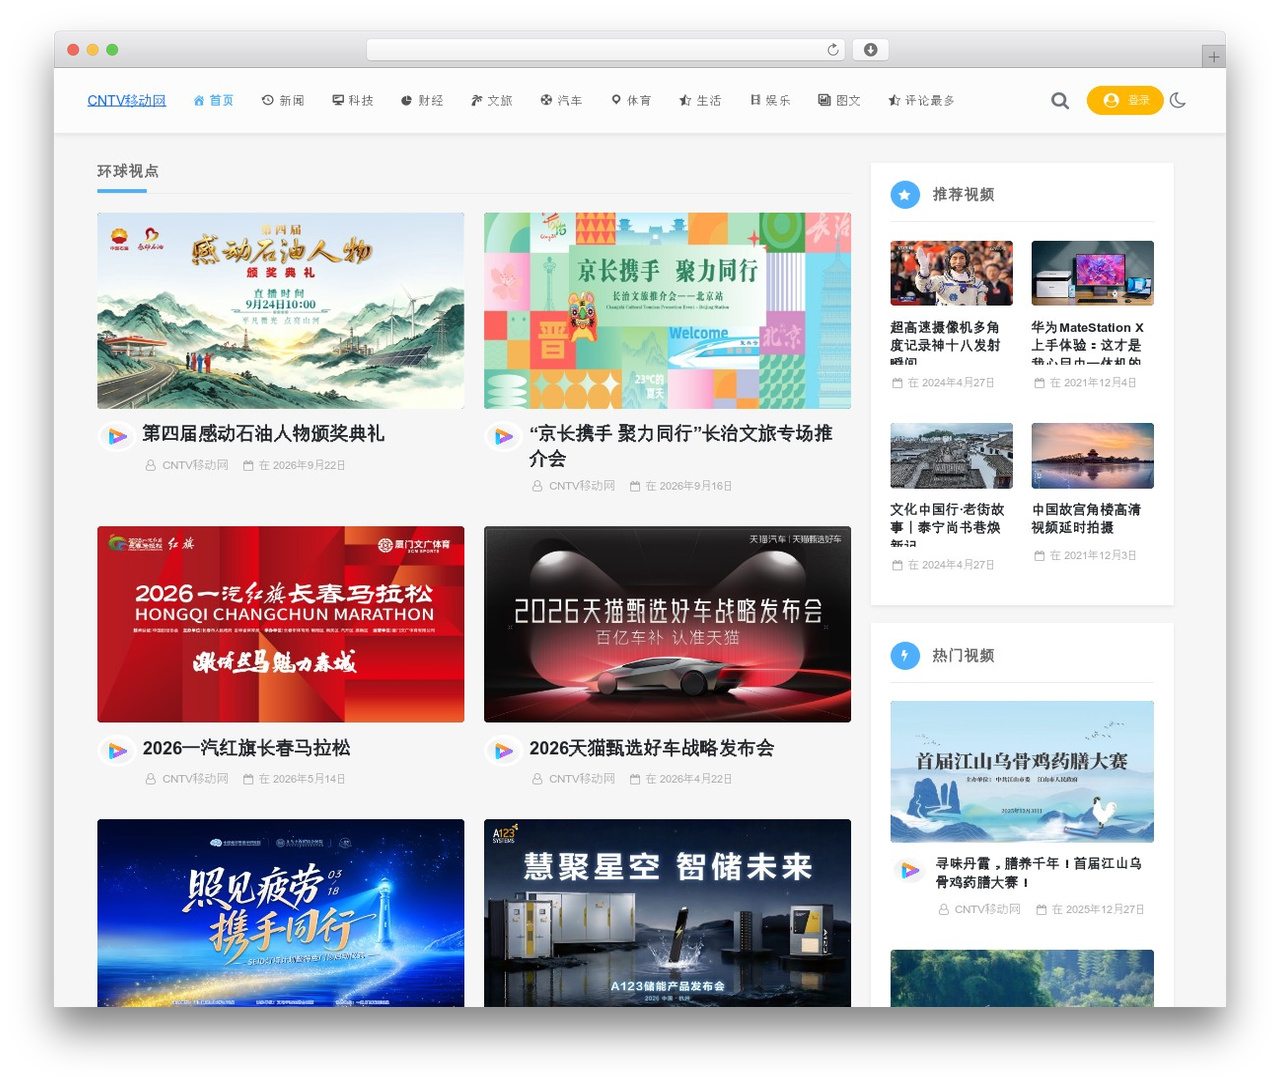Click the yellow 登录 login button
Image resolution: width=1280 pixels, height=1084 pixels.
point(1125,100)
